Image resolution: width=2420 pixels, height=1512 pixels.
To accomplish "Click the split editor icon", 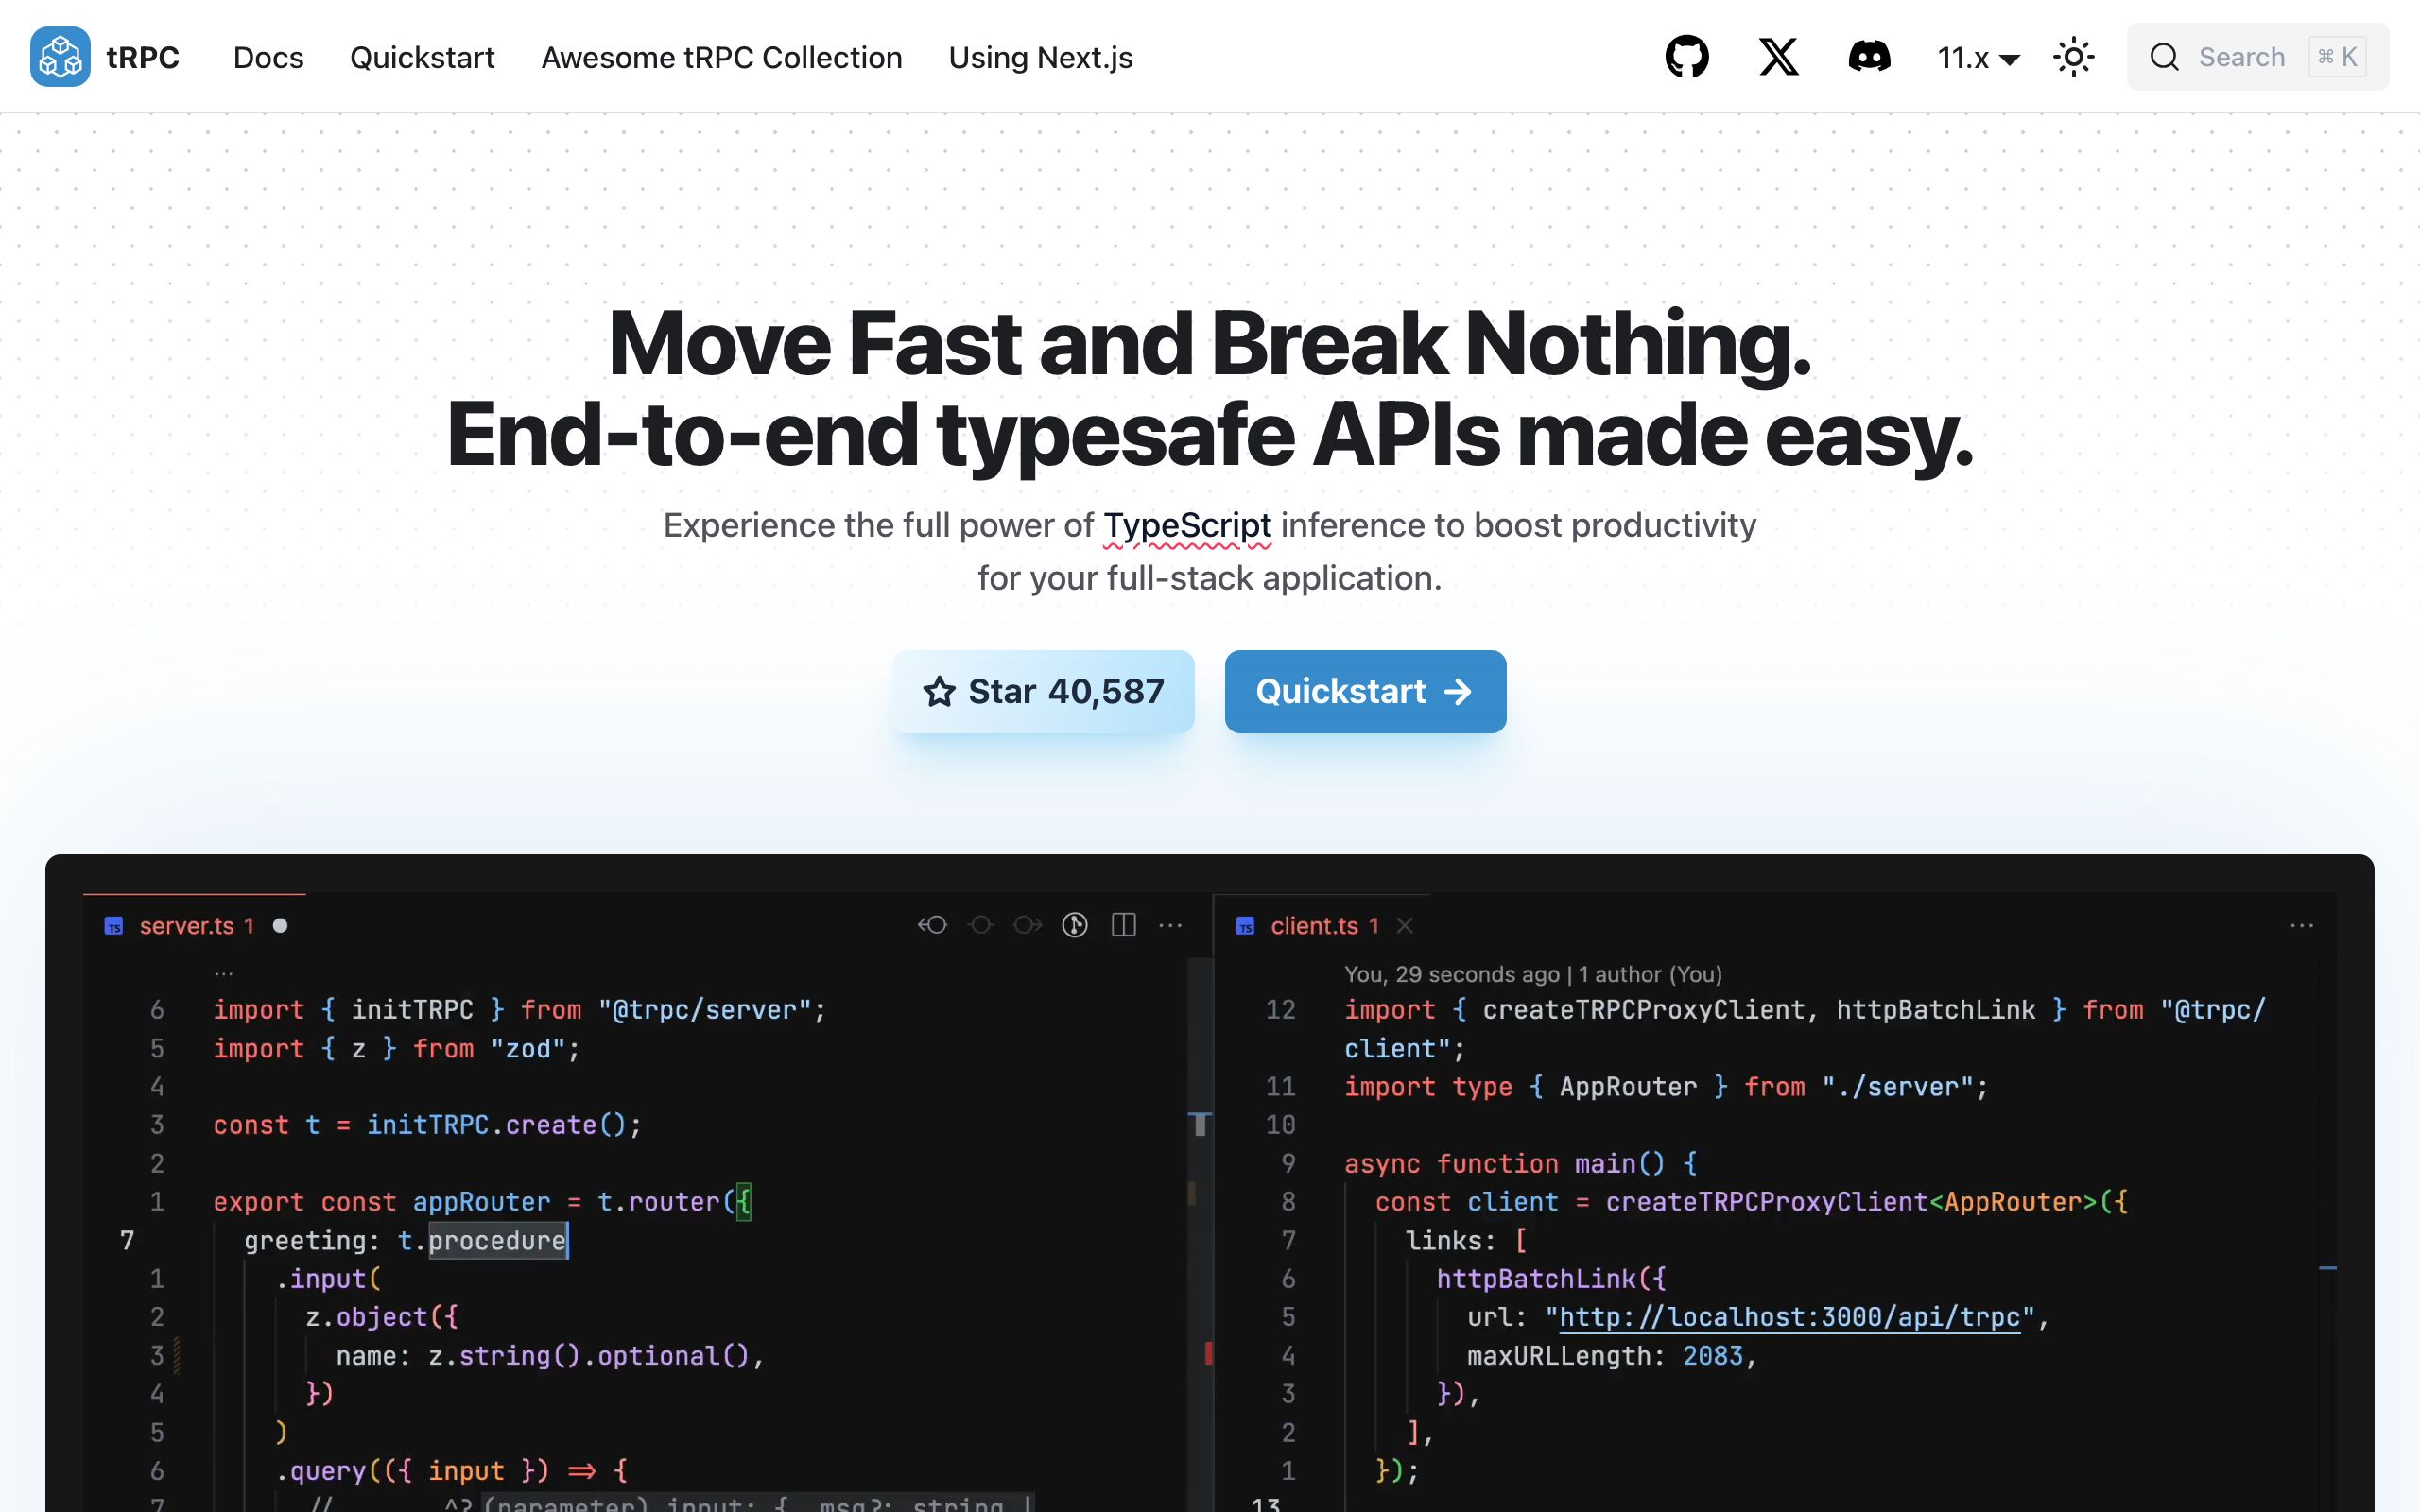I will click(1124, 925).
